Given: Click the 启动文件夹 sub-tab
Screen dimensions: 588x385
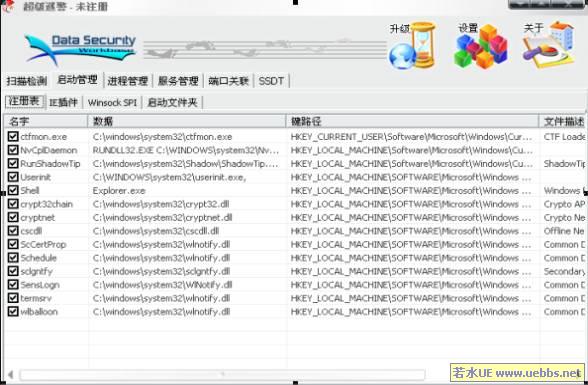Looking at the screenshot, I should tap(172, 102).
